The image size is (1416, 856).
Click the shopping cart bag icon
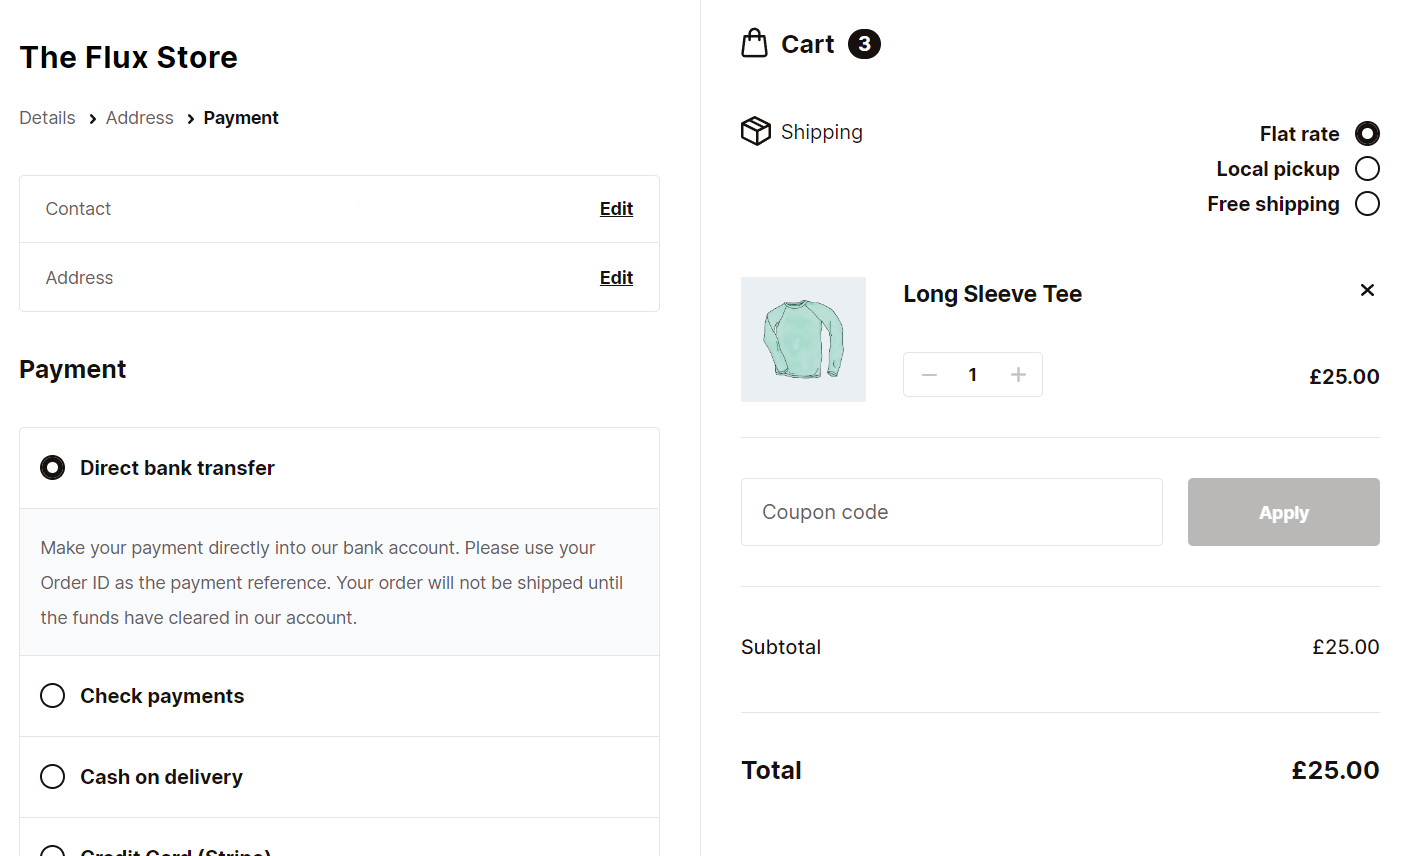[x=757, y=42]
